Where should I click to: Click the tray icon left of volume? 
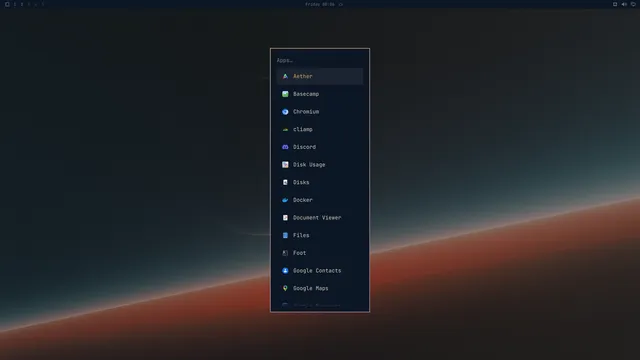615,4
